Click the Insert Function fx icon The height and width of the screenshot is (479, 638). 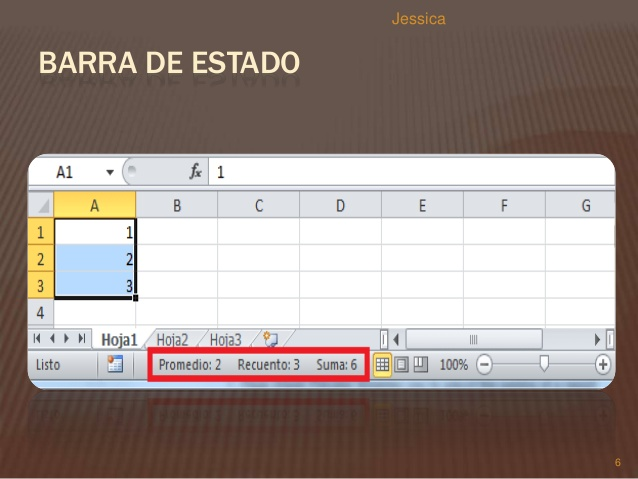196,172
